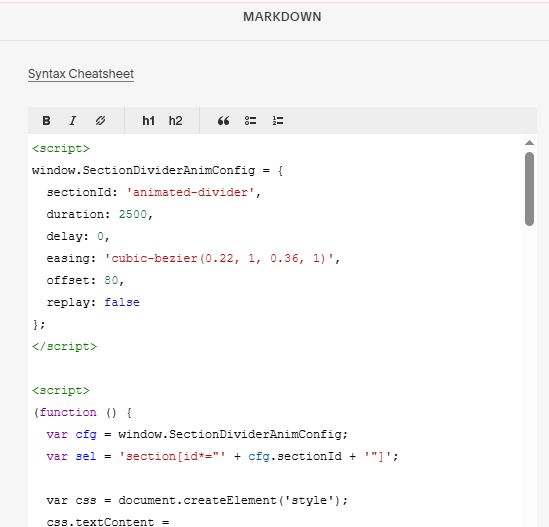Create a bulleted list
The image size is (549, 527).
(250, 121)
